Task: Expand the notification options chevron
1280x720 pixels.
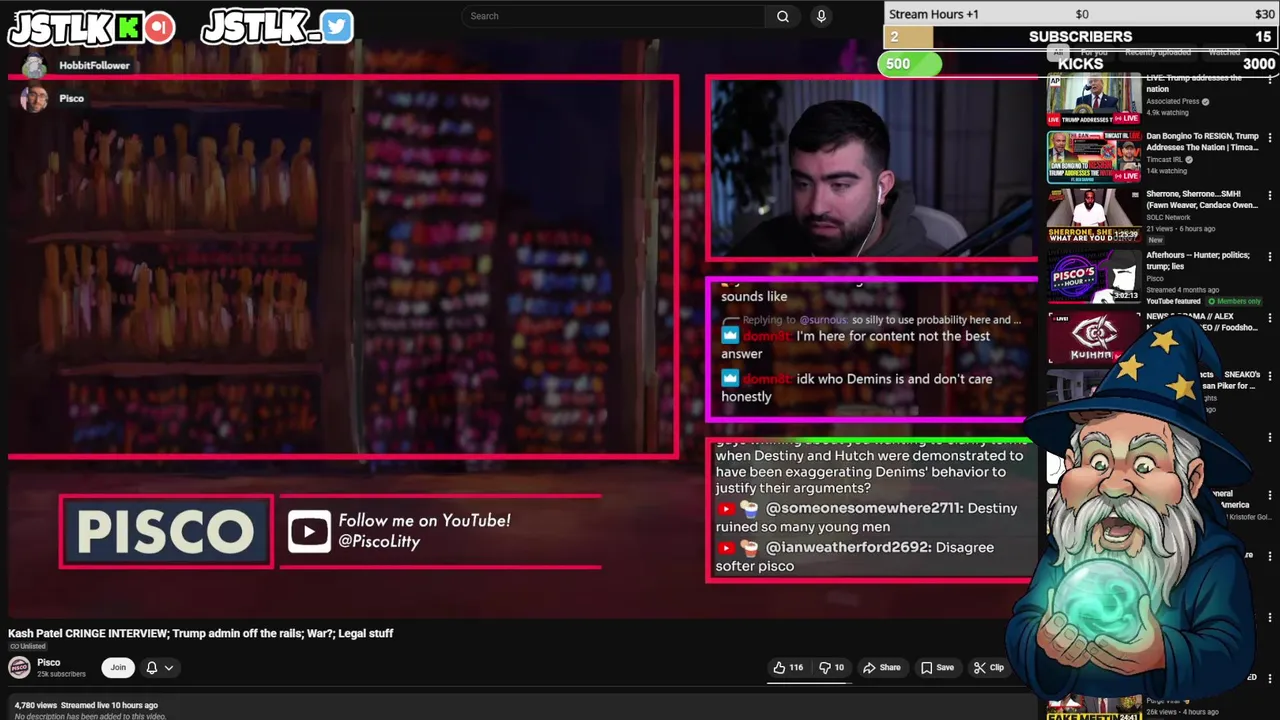Action: click(169, 668)
